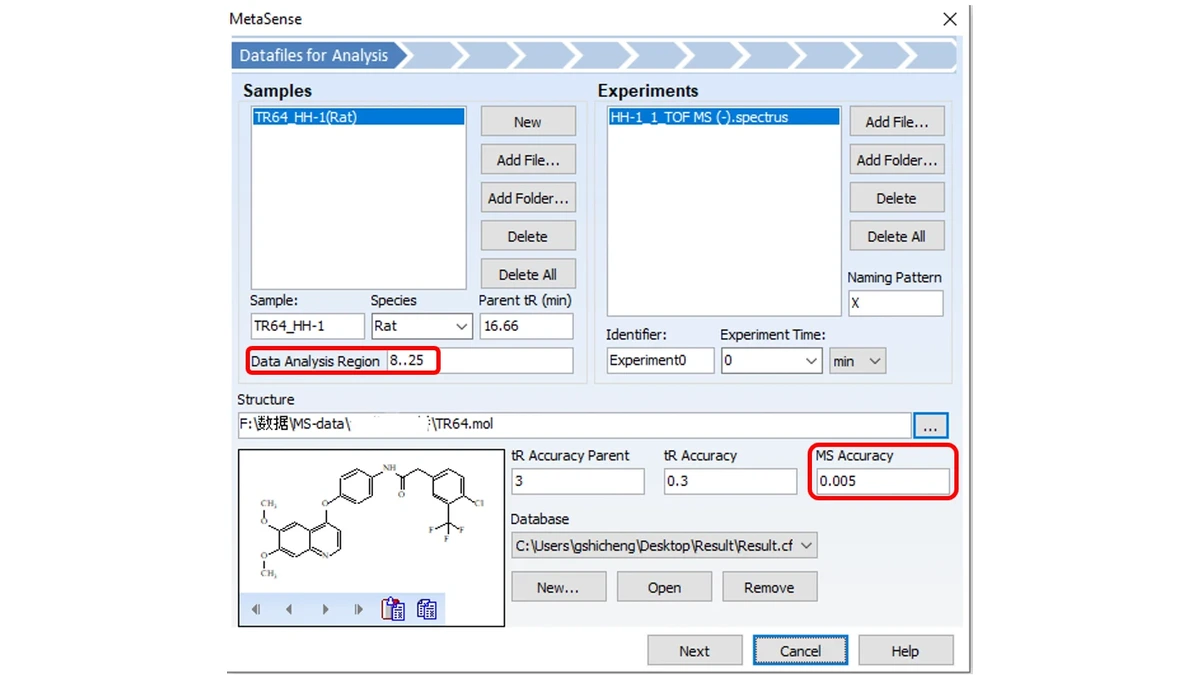This screenshot has height=675, width=1200.
Task: Jump to last structure in viewer
Action: click(358, 609)
